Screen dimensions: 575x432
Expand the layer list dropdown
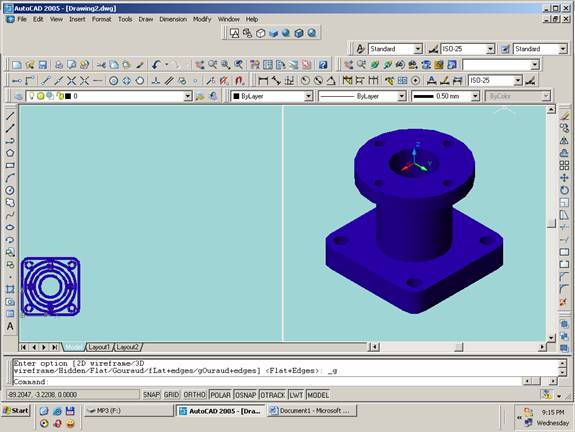click(187, 96)
